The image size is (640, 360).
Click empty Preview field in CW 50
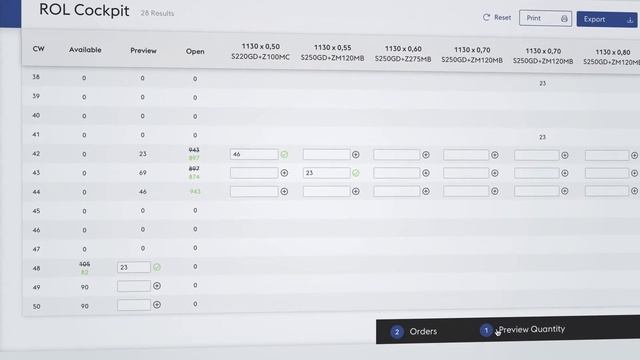134,305
